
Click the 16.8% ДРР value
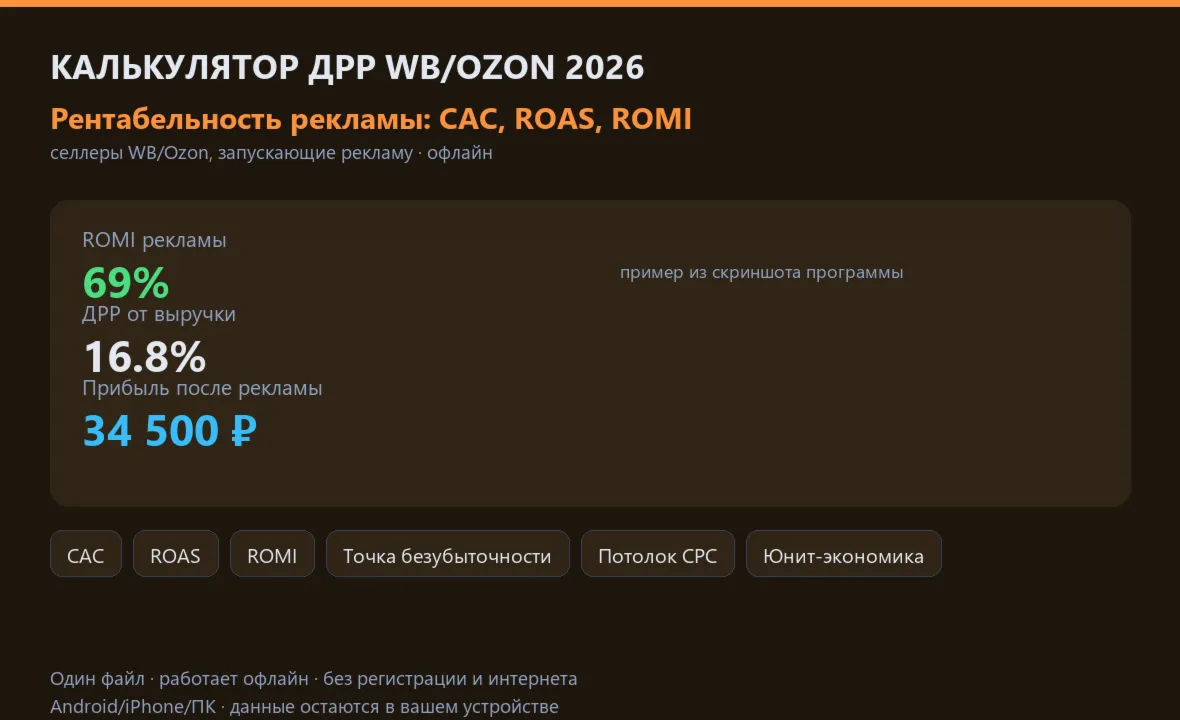pyautogui.click(x=144, y=357)
